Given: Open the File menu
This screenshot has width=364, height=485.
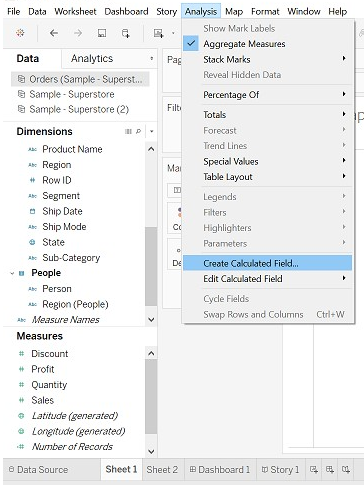Looking at the screenshot, I should click(x=14, y=12).
